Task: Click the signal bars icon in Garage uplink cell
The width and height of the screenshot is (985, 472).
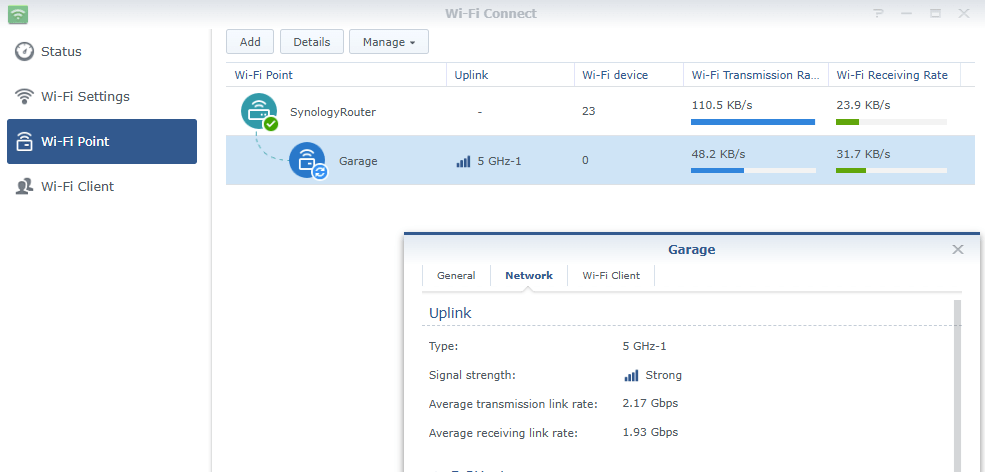Action: [464, 162]
